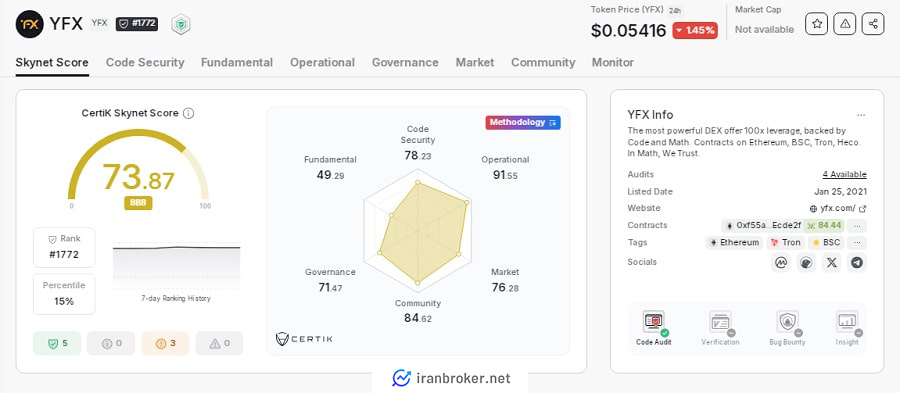Click the warning triangle report button
This screenshot has height=393, width=900.
click(x=845, y=24)
